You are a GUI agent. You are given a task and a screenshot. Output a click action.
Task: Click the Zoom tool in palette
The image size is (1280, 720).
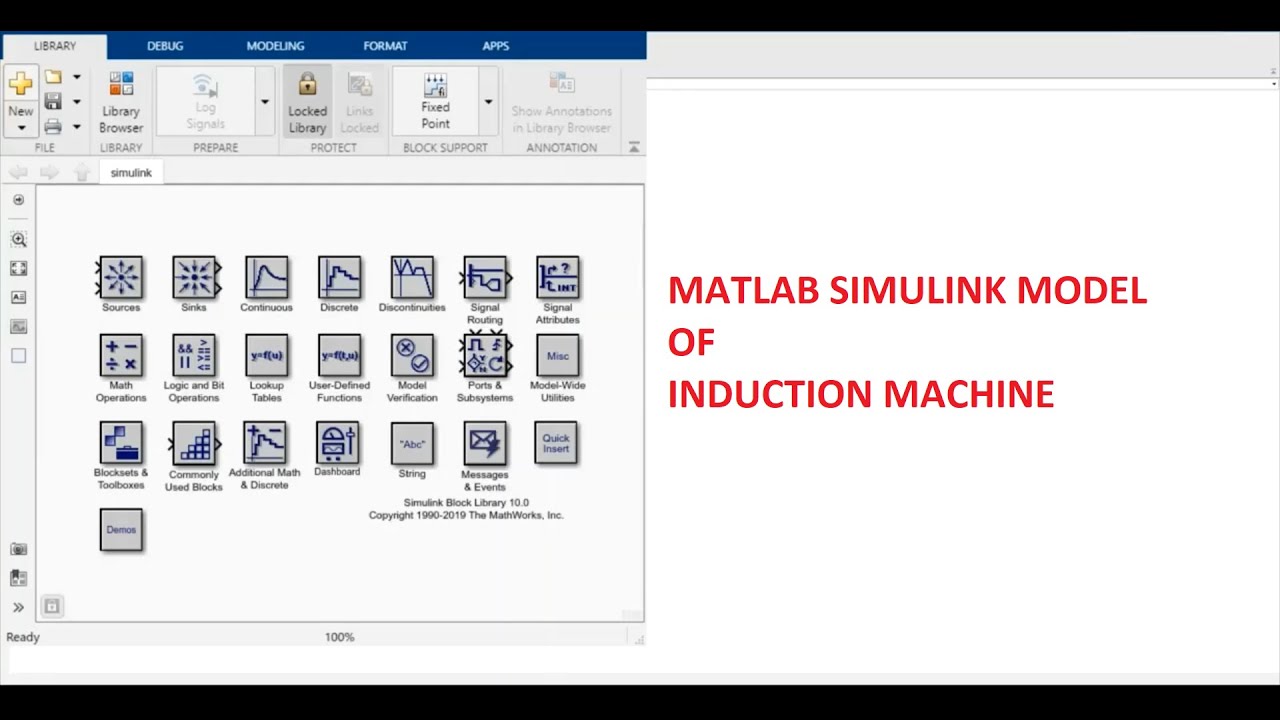(18, 239)
